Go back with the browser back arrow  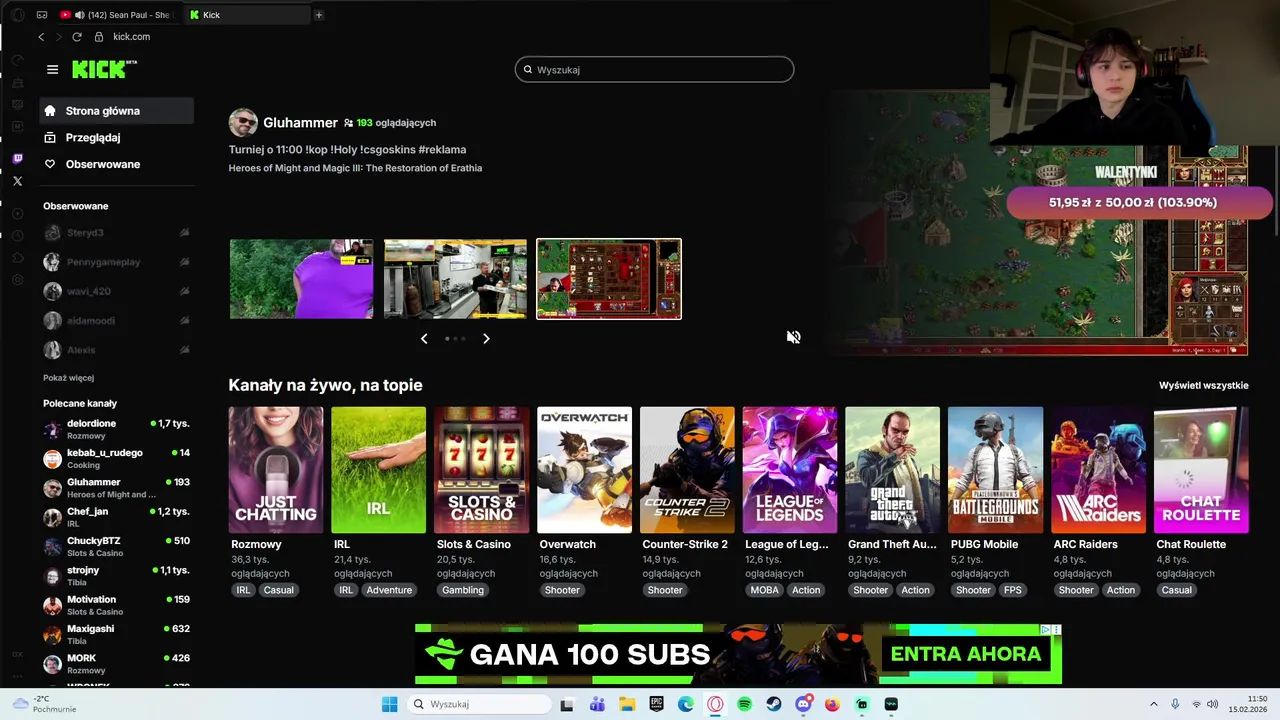41,37
